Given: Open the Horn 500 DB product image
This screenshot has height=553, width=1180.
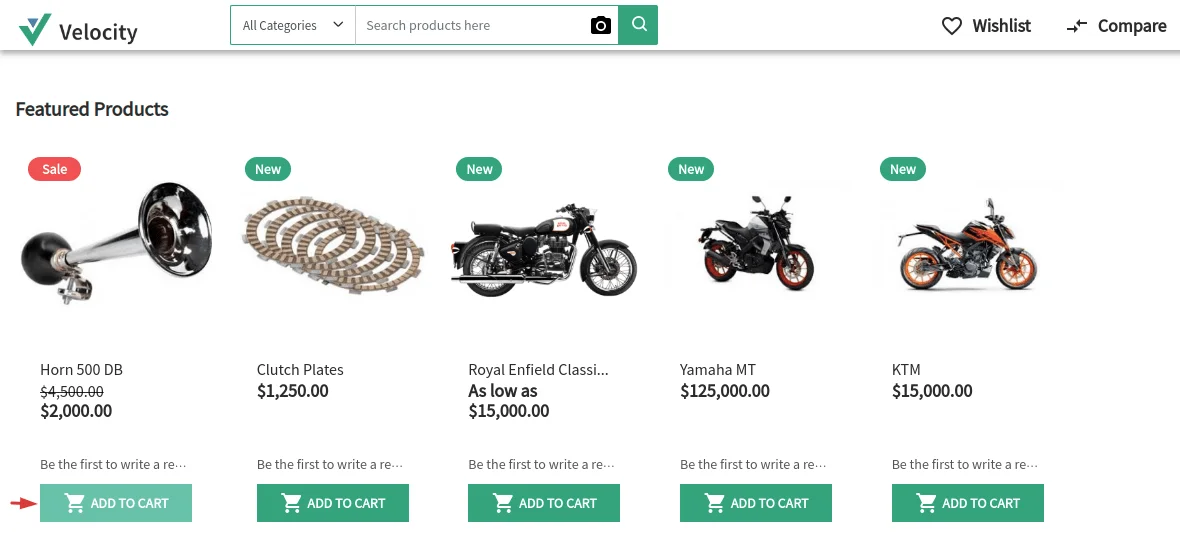Looking at the screenshot, I should click(118, 243).
